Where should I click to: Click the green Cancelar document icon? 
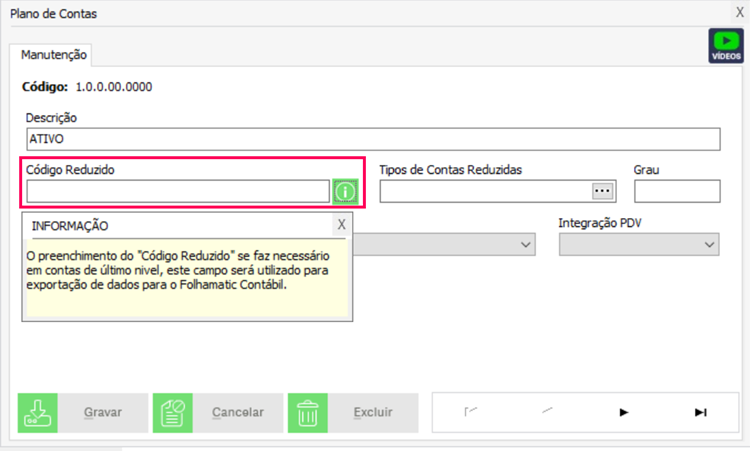click(x=170, y=412)
